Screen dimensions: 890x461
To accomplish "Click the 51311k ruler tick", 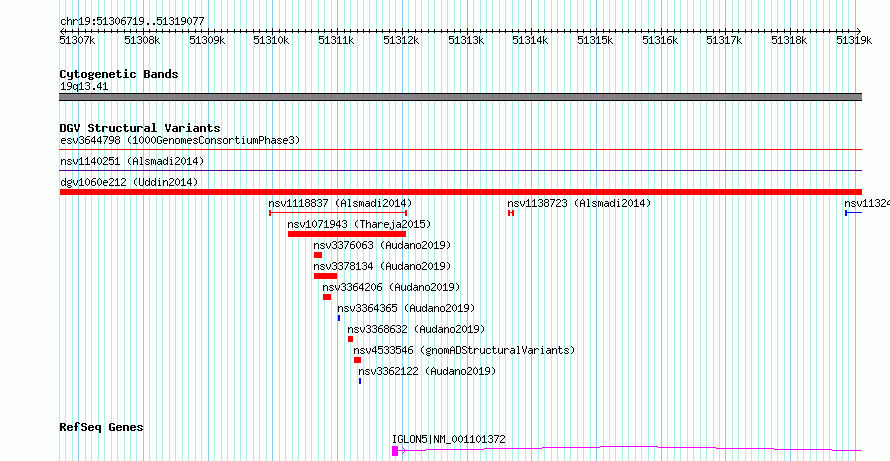I will [x=337, y=40].
